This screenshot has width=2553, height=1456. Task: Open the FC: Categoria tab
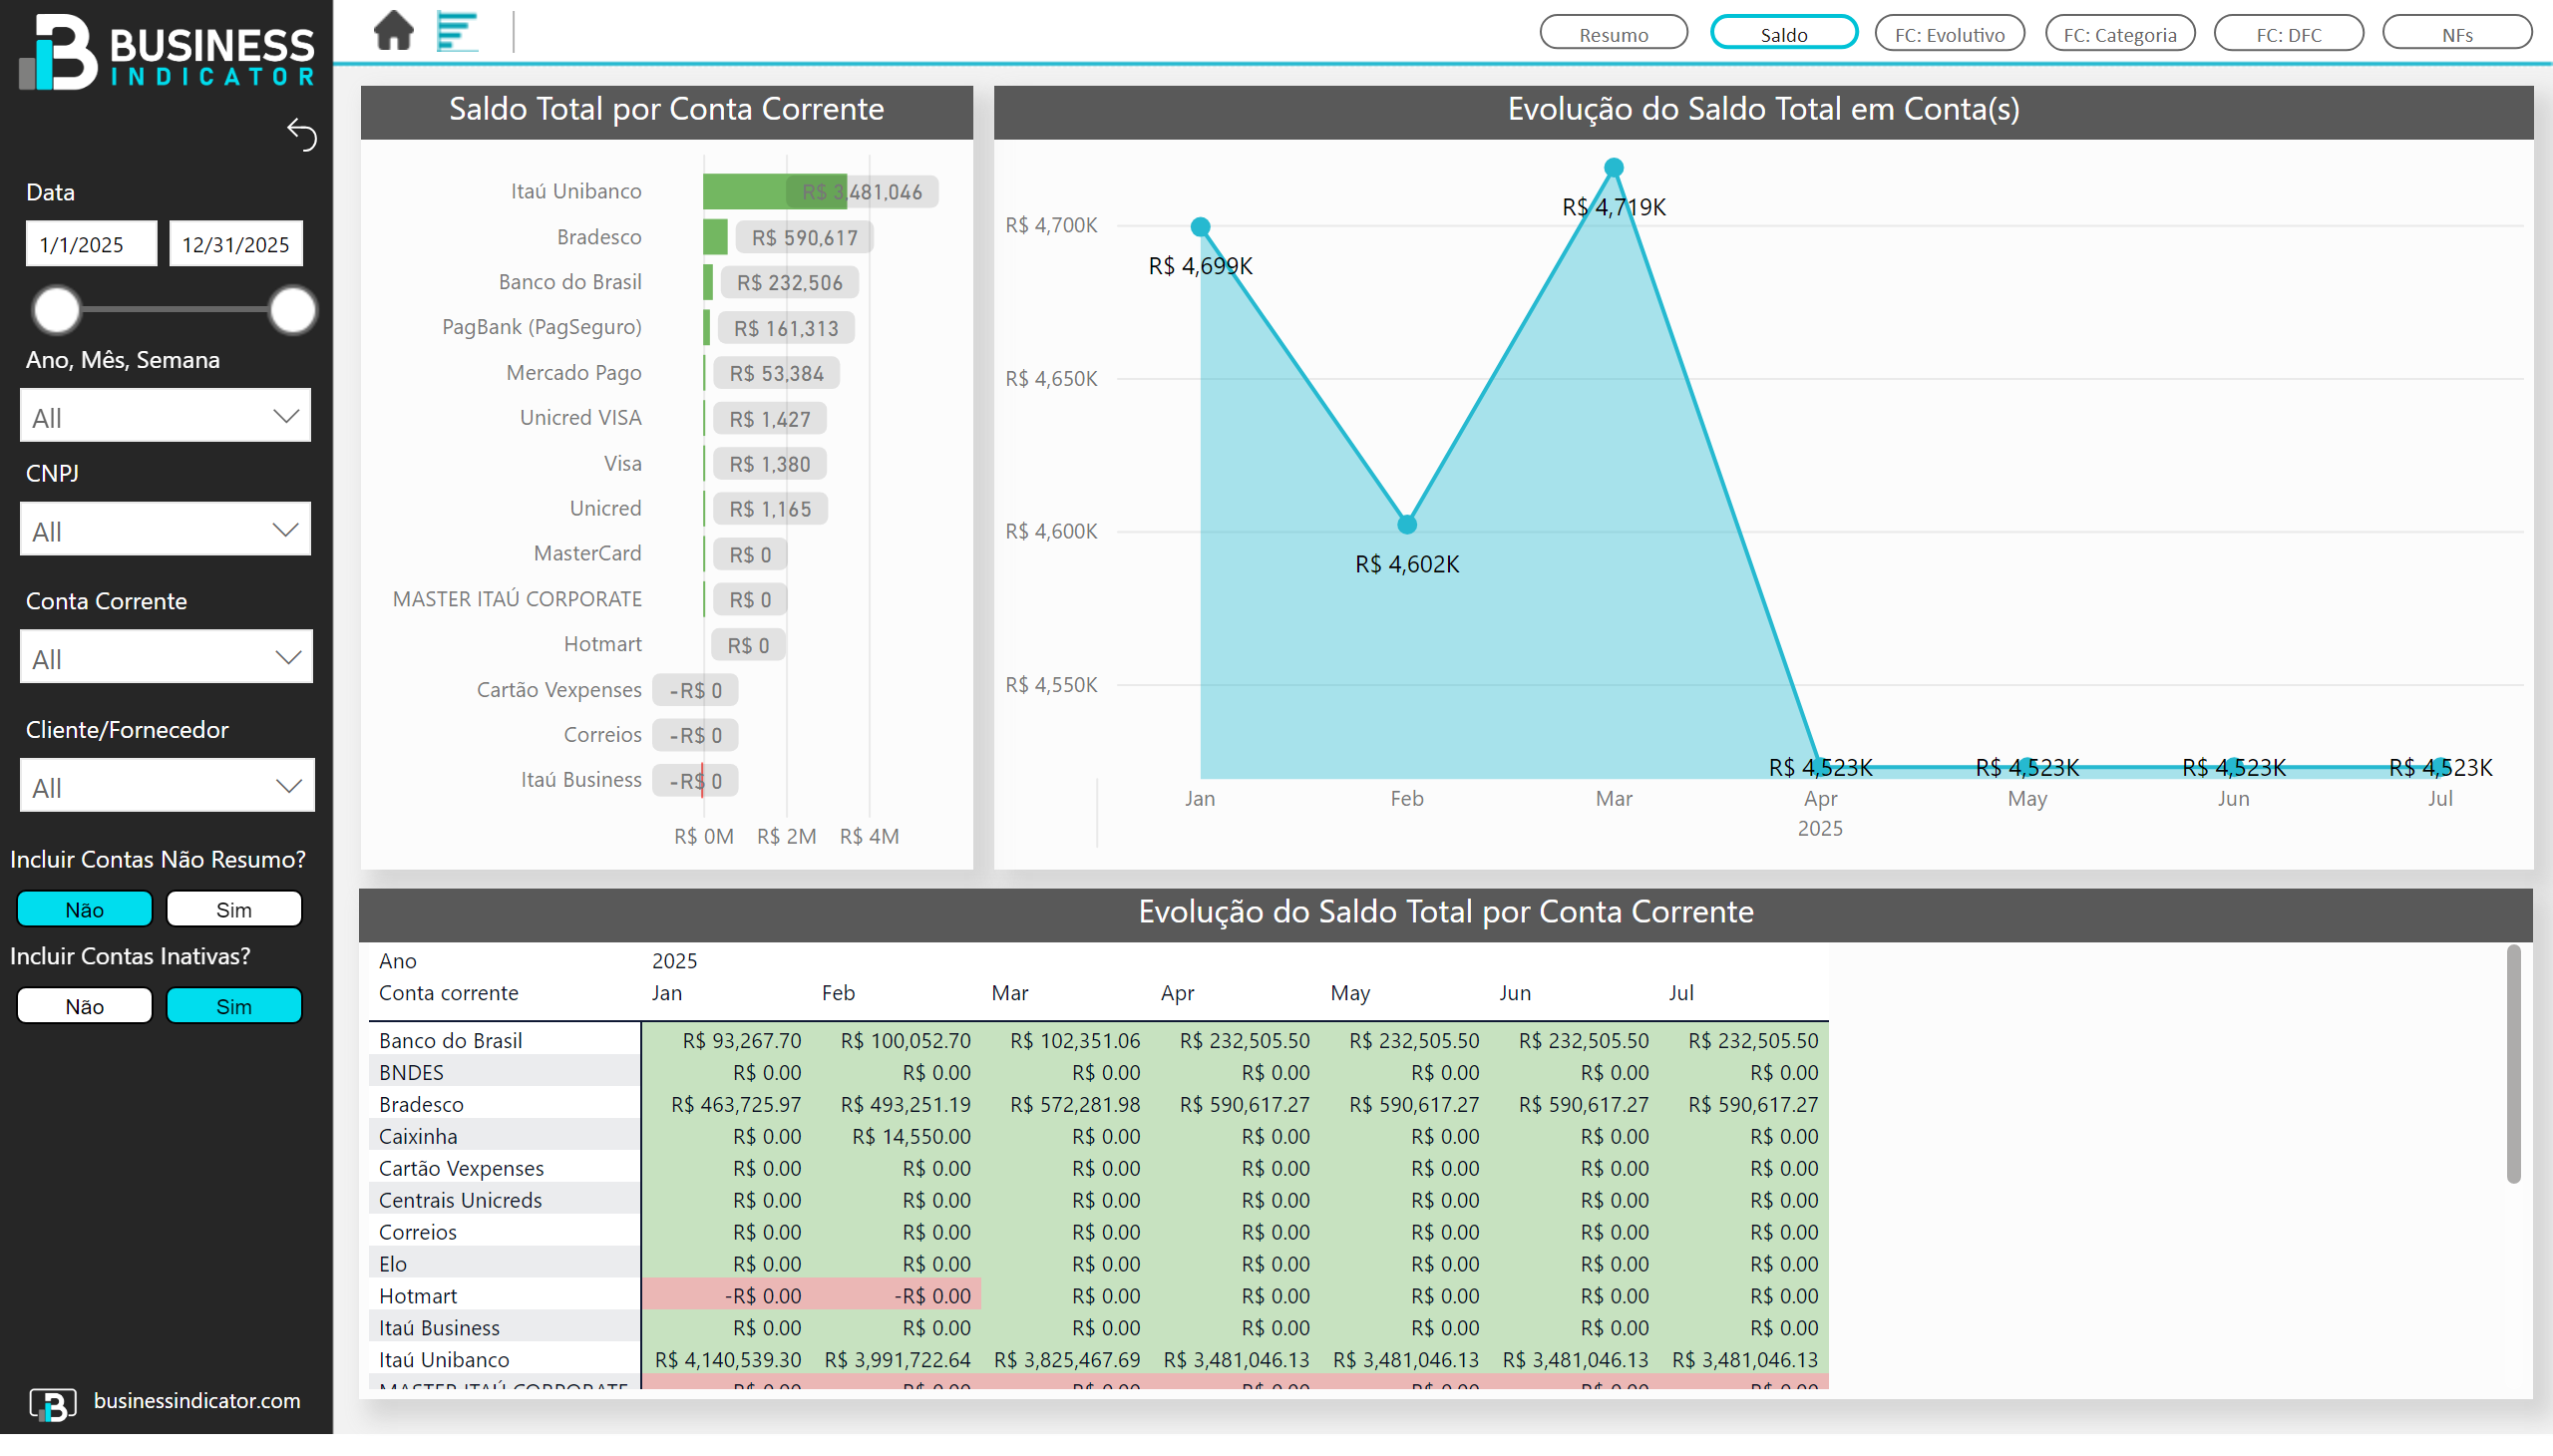[x=2119, y=34]
